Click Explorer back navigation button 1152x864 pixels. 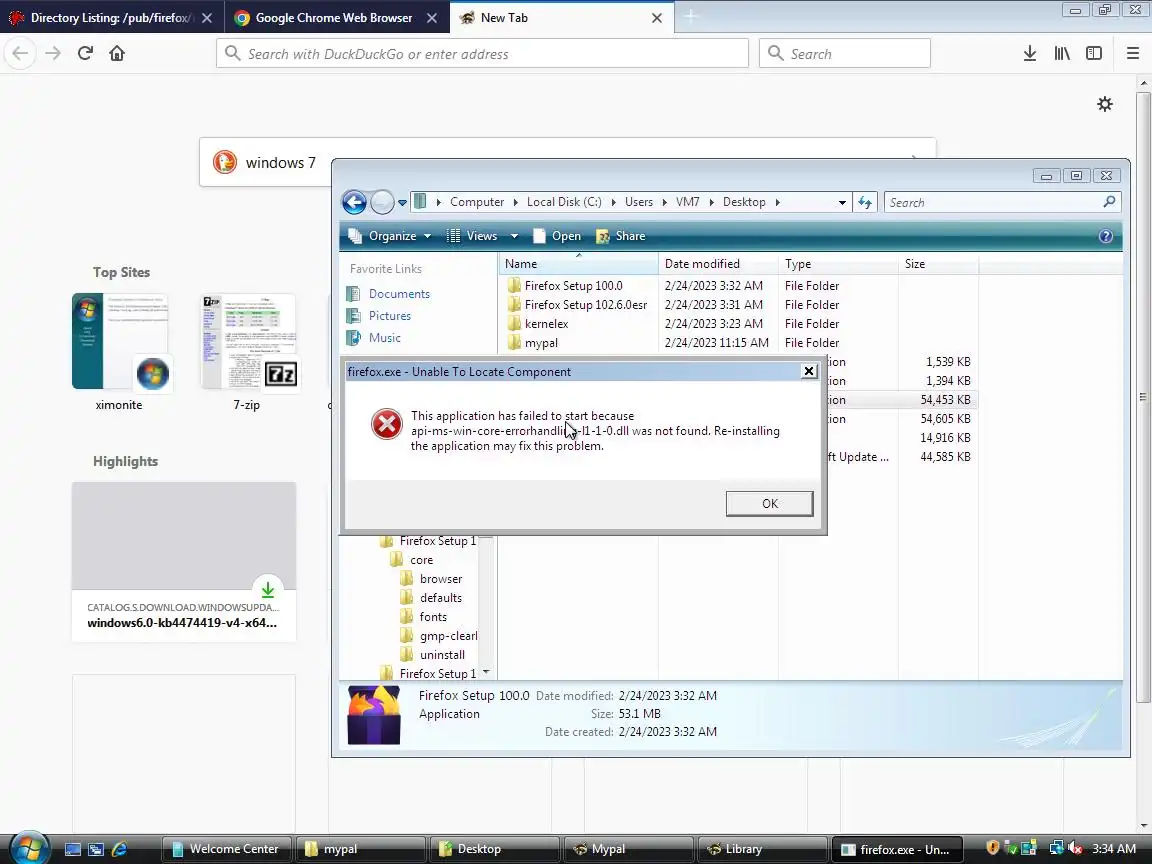354,202
